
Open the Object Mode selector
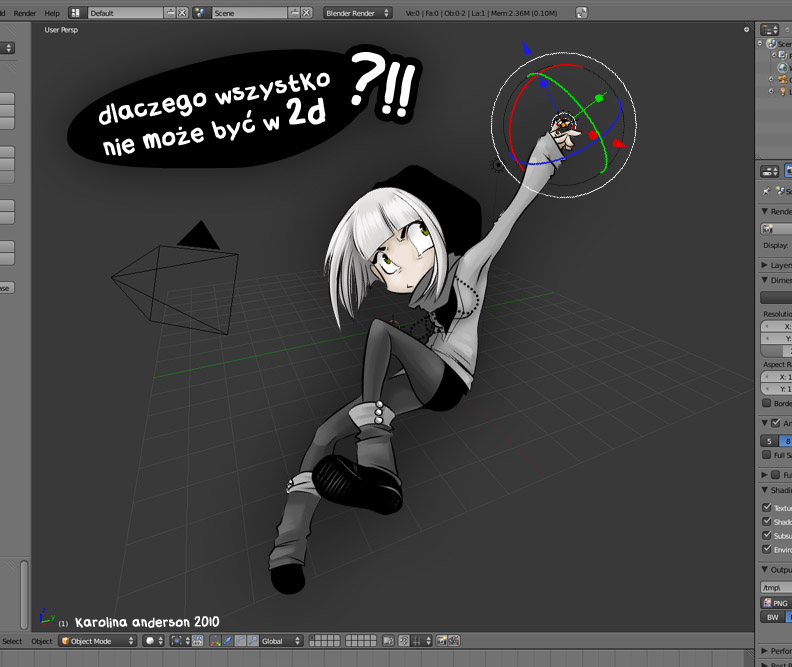[97, 641]
